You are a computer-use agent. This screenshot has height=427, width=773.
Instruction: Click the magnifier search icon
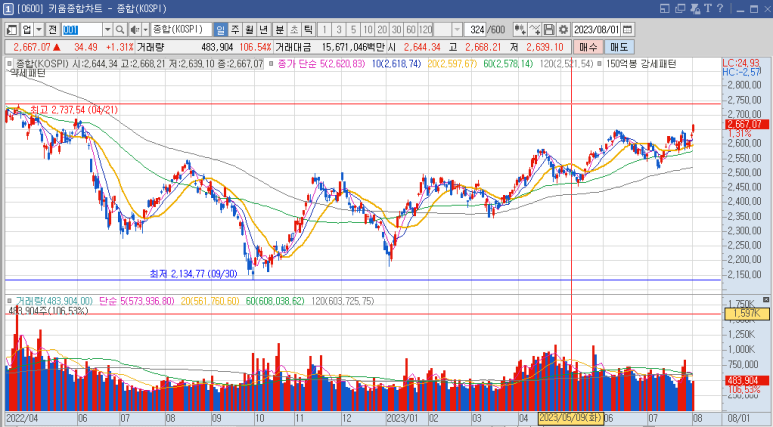point(120,30)
